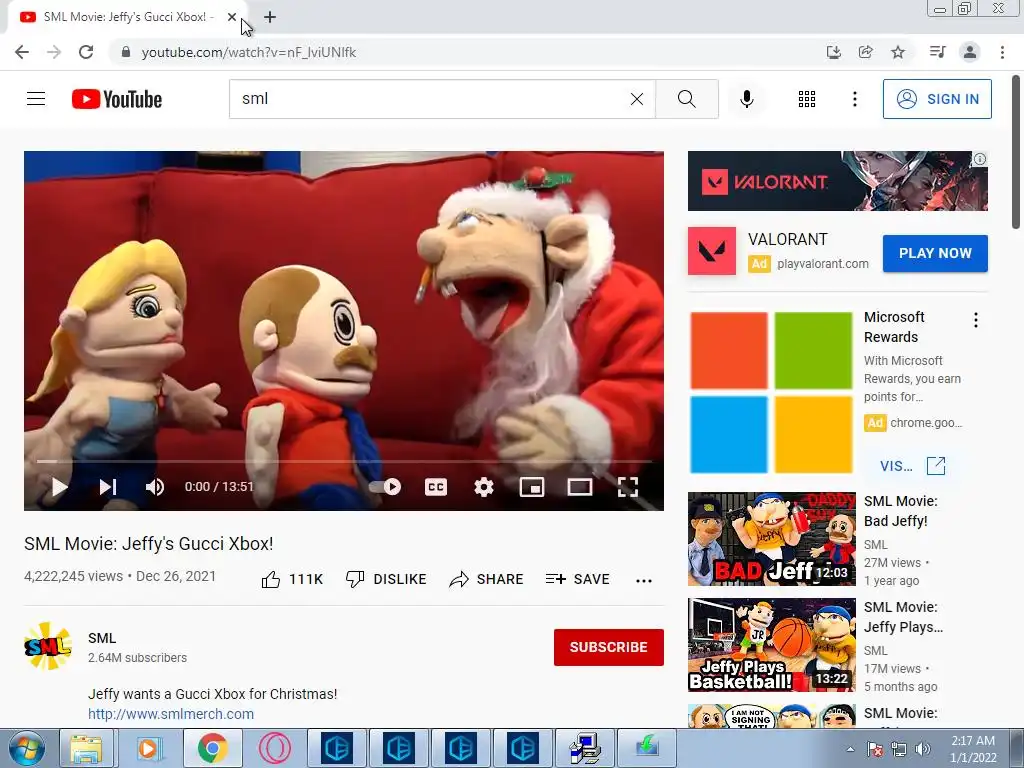This screenshot has height=768, width=1024.
Task: Open YouTube settings three-dot menu
Action: (x=854, y=99)
